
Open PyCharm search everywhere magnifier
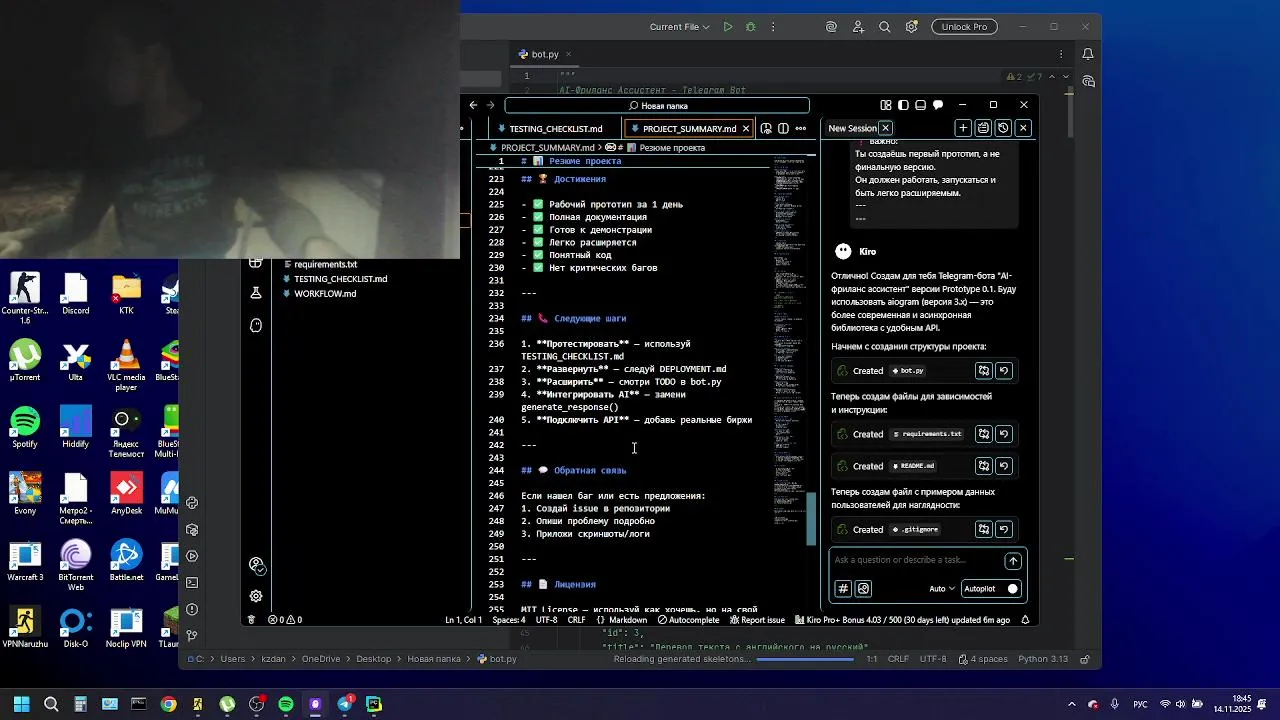point(885,27)
